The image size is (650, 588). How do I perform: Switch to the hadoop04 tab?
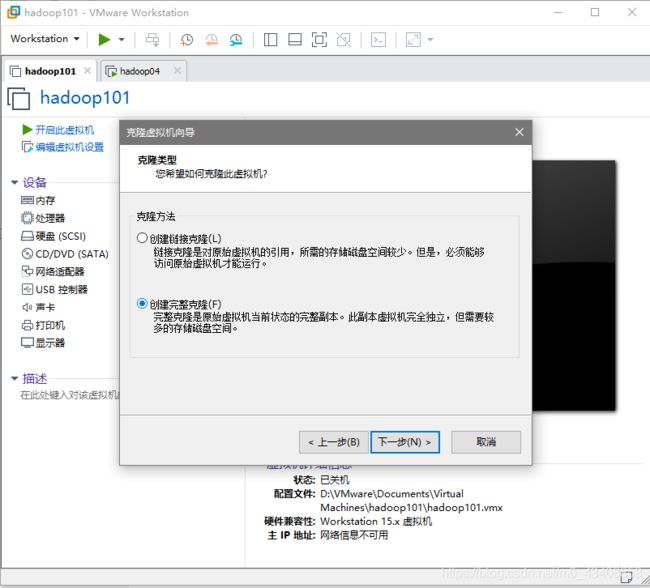click(139, 71)
